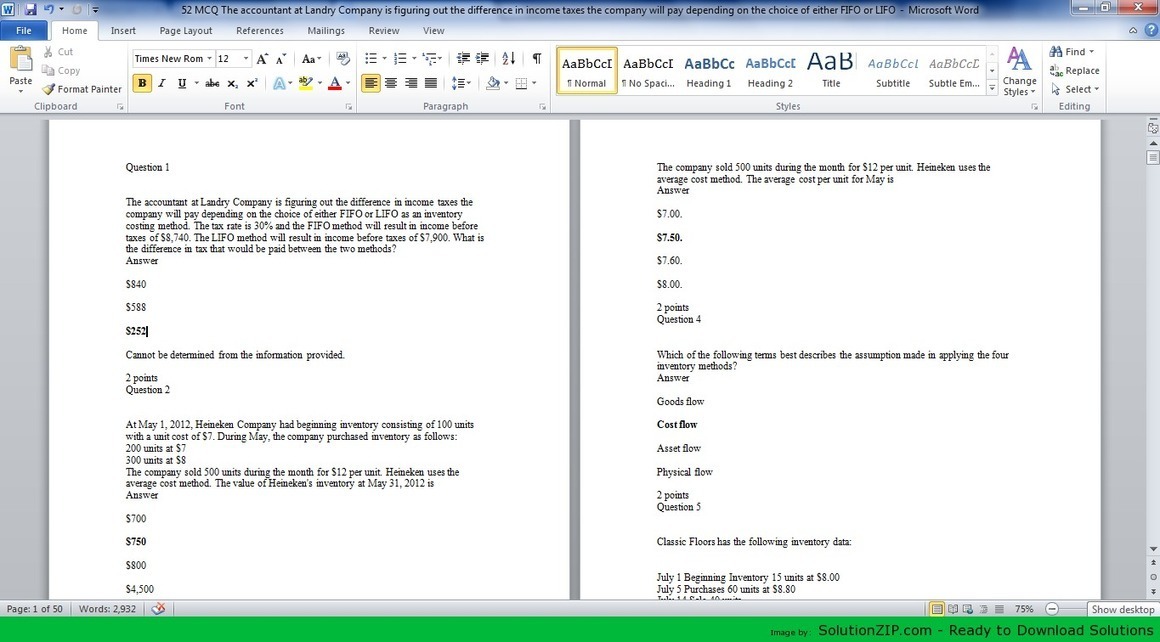
Task: Toggle Bold formatting off
Action: coord(142,84)
